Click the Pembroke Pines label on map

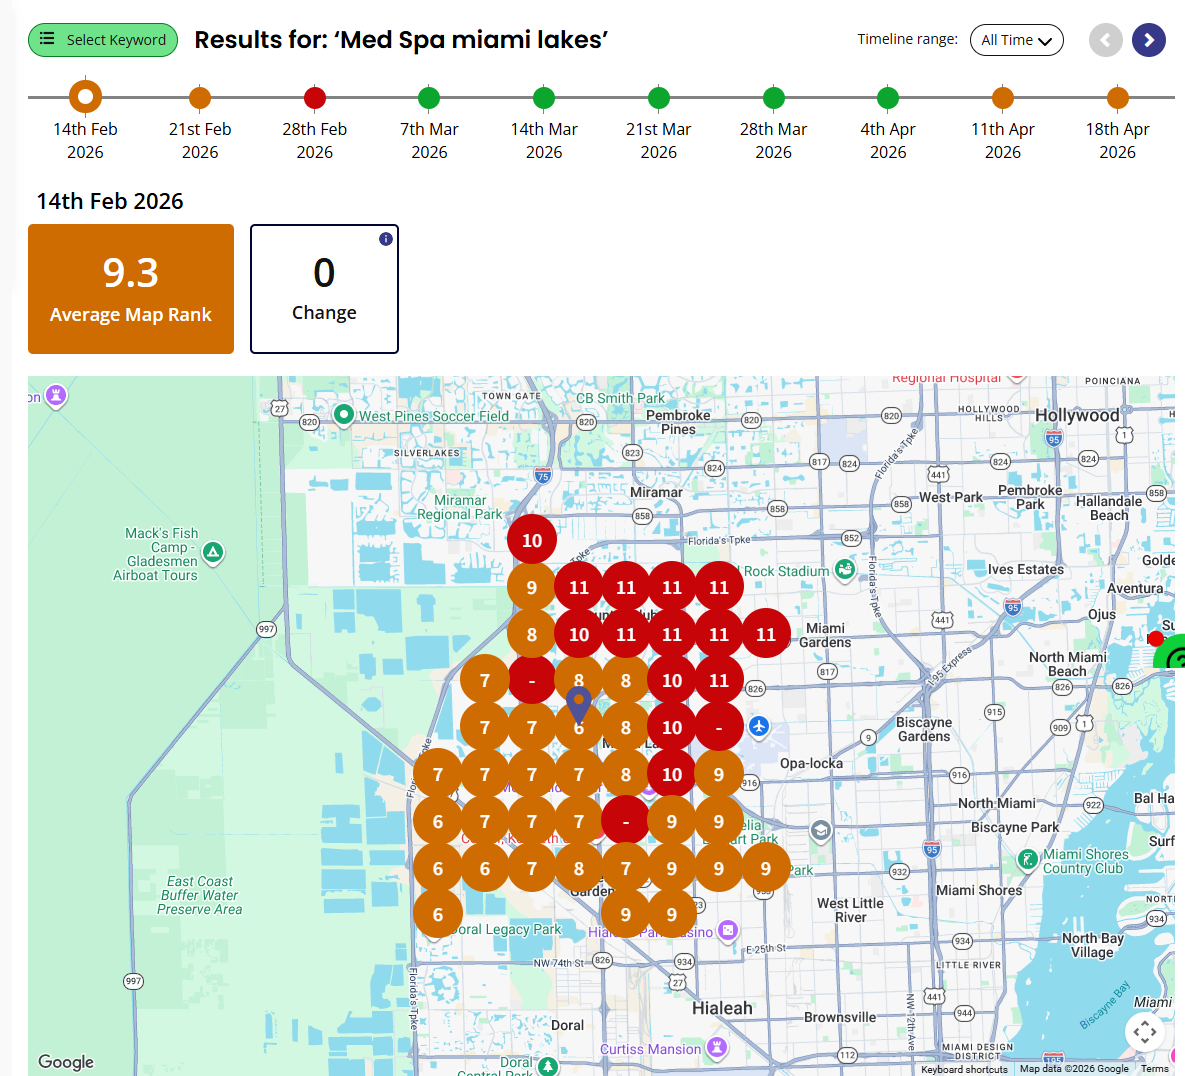coord(678,422)
